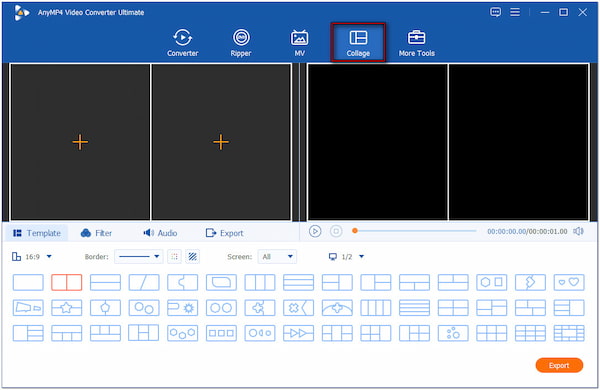Select the three horizontal rows template
This screenshot has width=600, height=390.
click(x=298, y=282)
